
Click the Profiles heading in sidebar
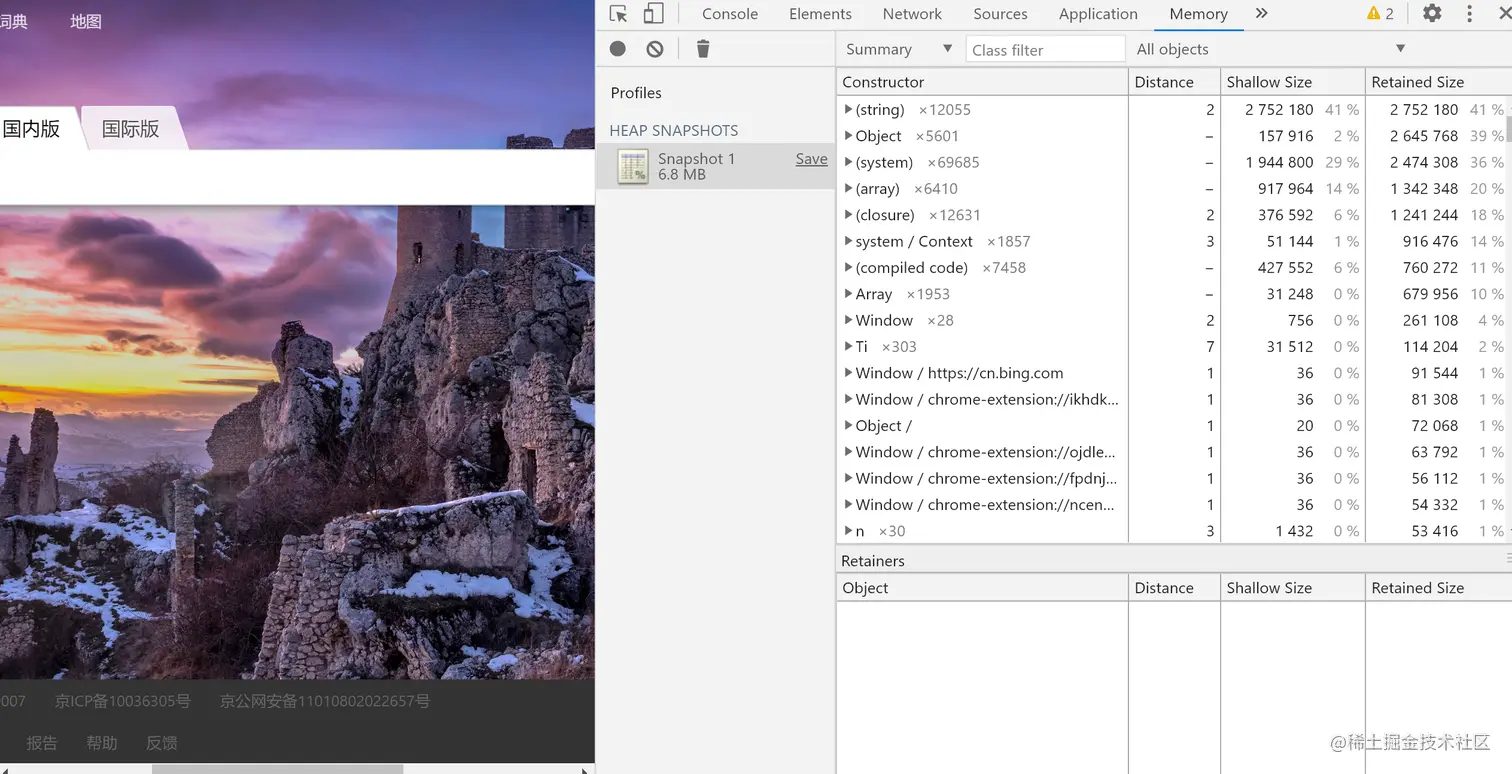[636, 93]
